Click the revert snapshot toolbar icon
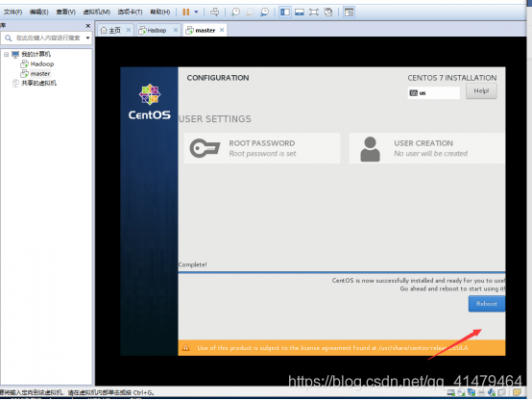The width and height of the screenshot is (532, 400). tap(250, 12)
